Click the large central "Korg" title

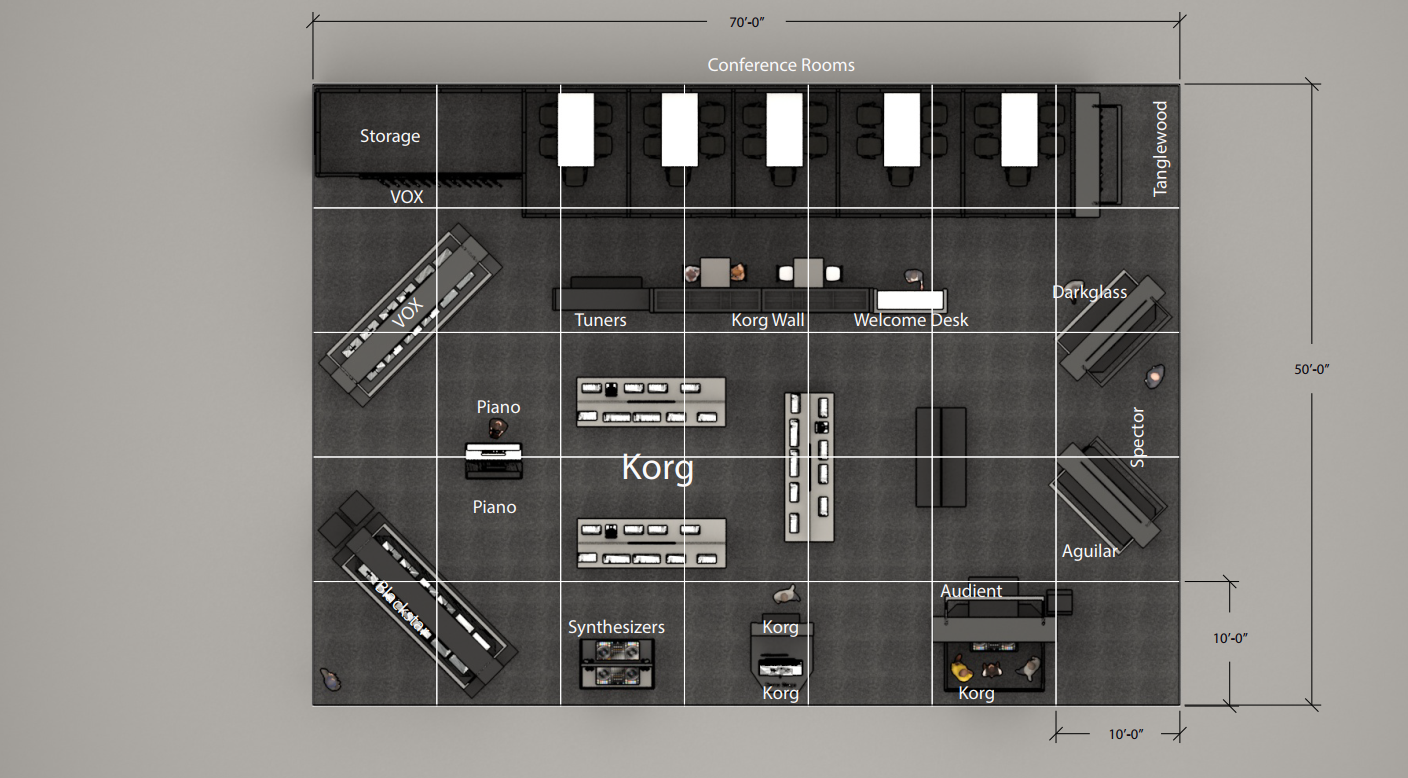(x=657, y=467)
